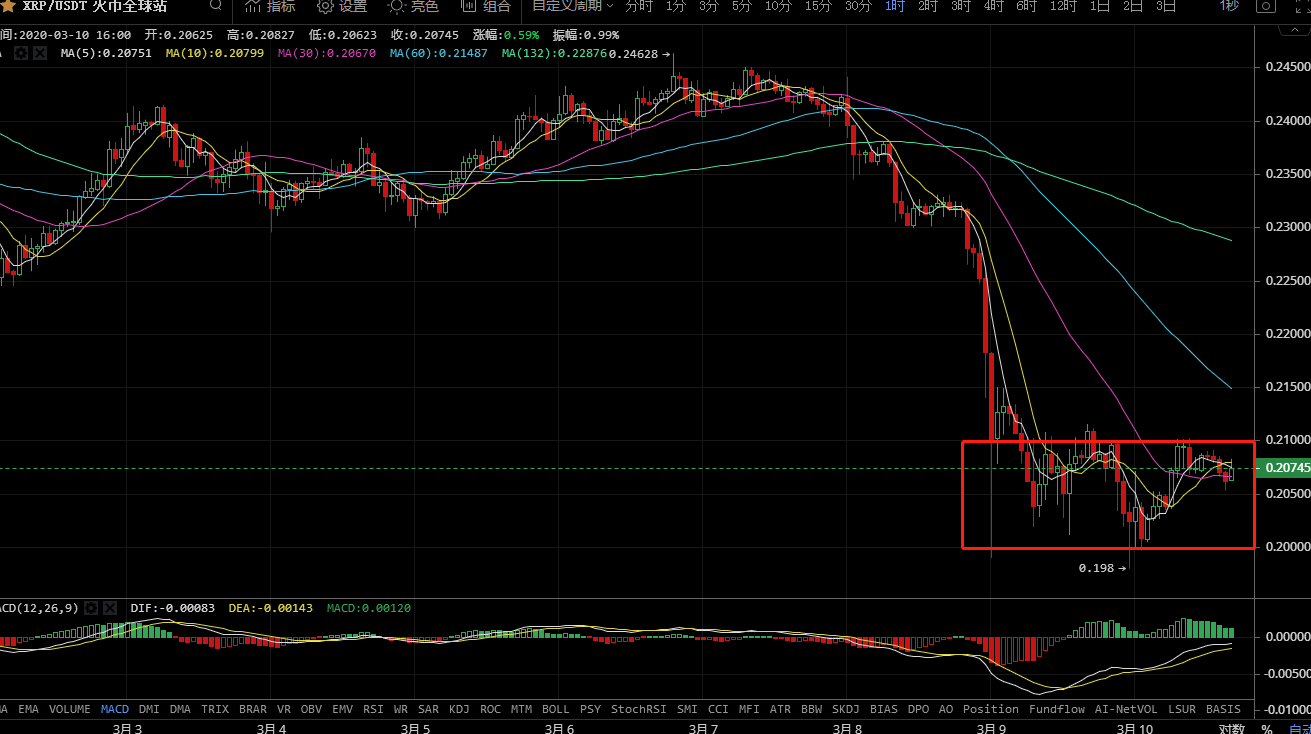Image resolution: width=1311 pixels, height=734 pixels.
Task: Remove the MACD indicator with X
Action: point(109,608)
